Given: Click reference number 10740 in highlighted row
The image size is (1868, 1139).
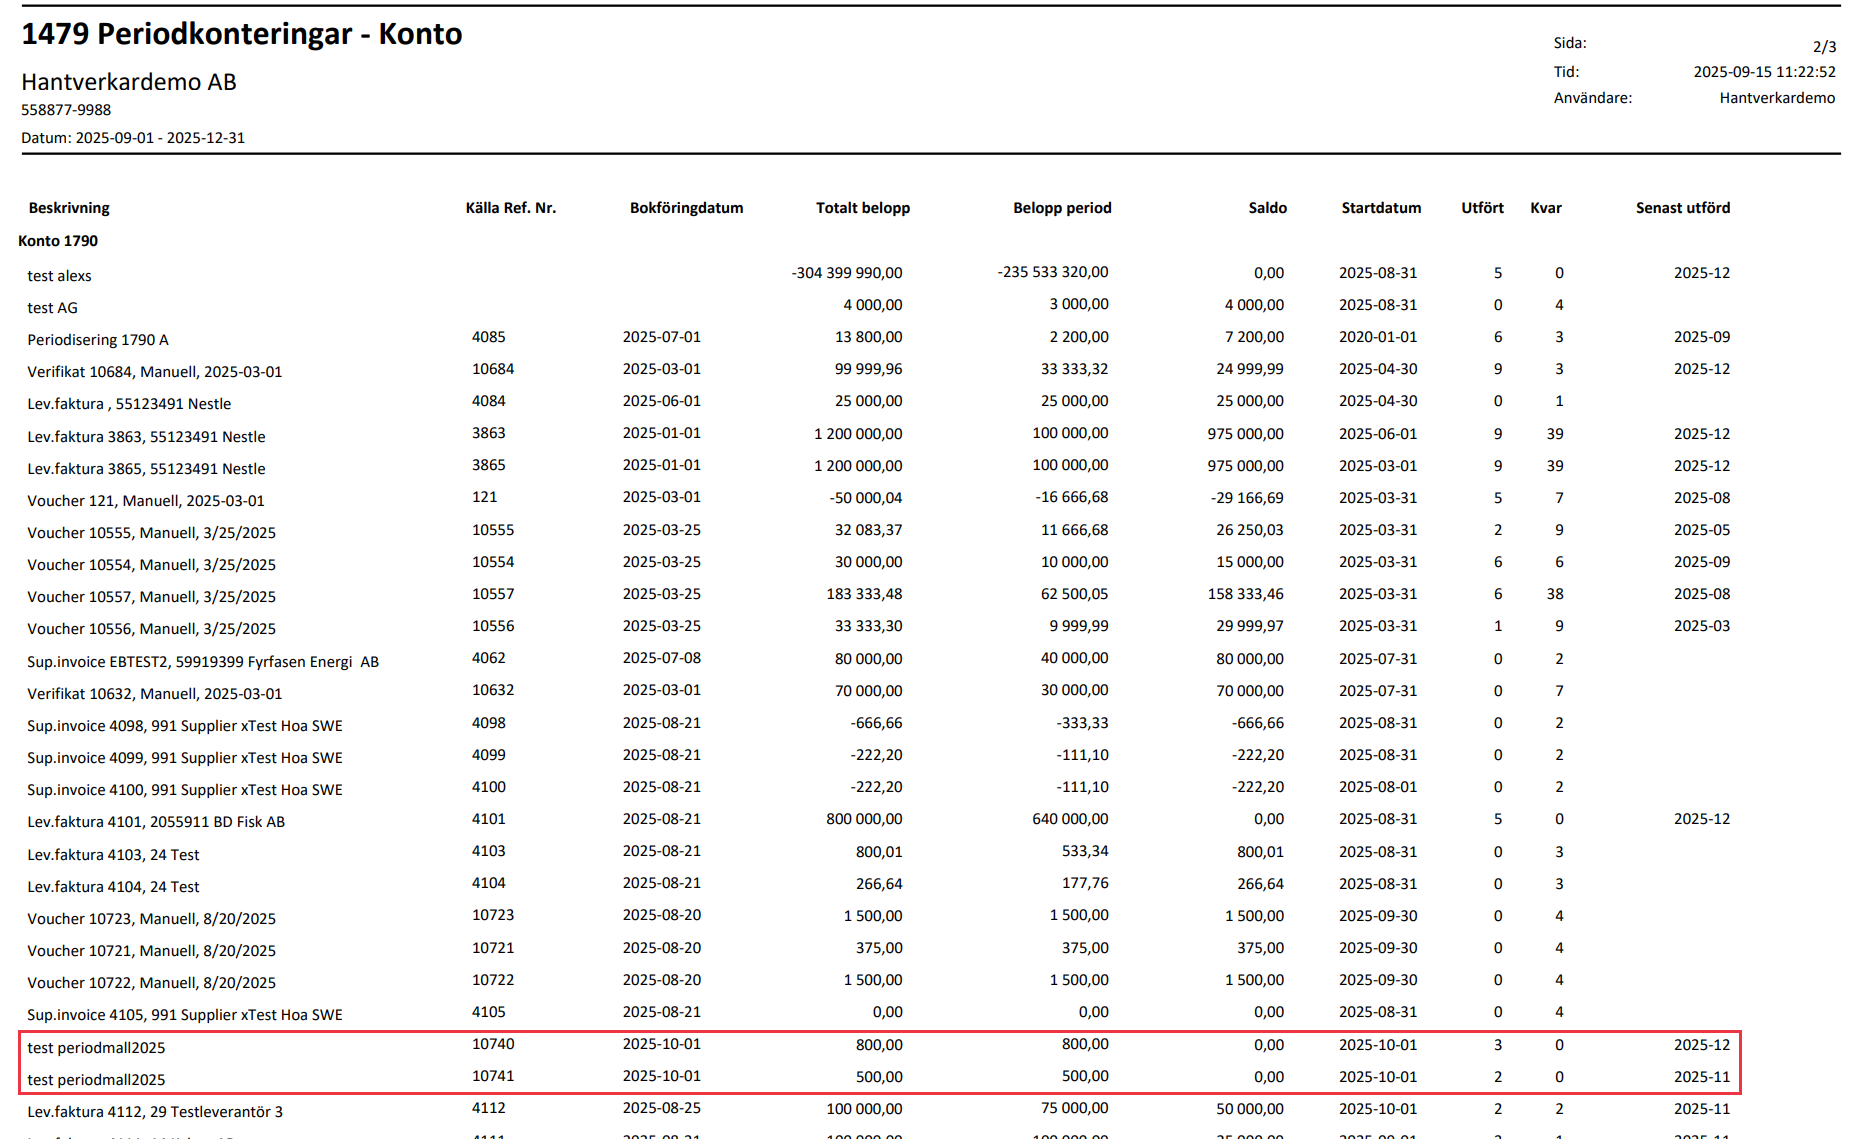Looking at the screenshot, I should pos(493,1044).
